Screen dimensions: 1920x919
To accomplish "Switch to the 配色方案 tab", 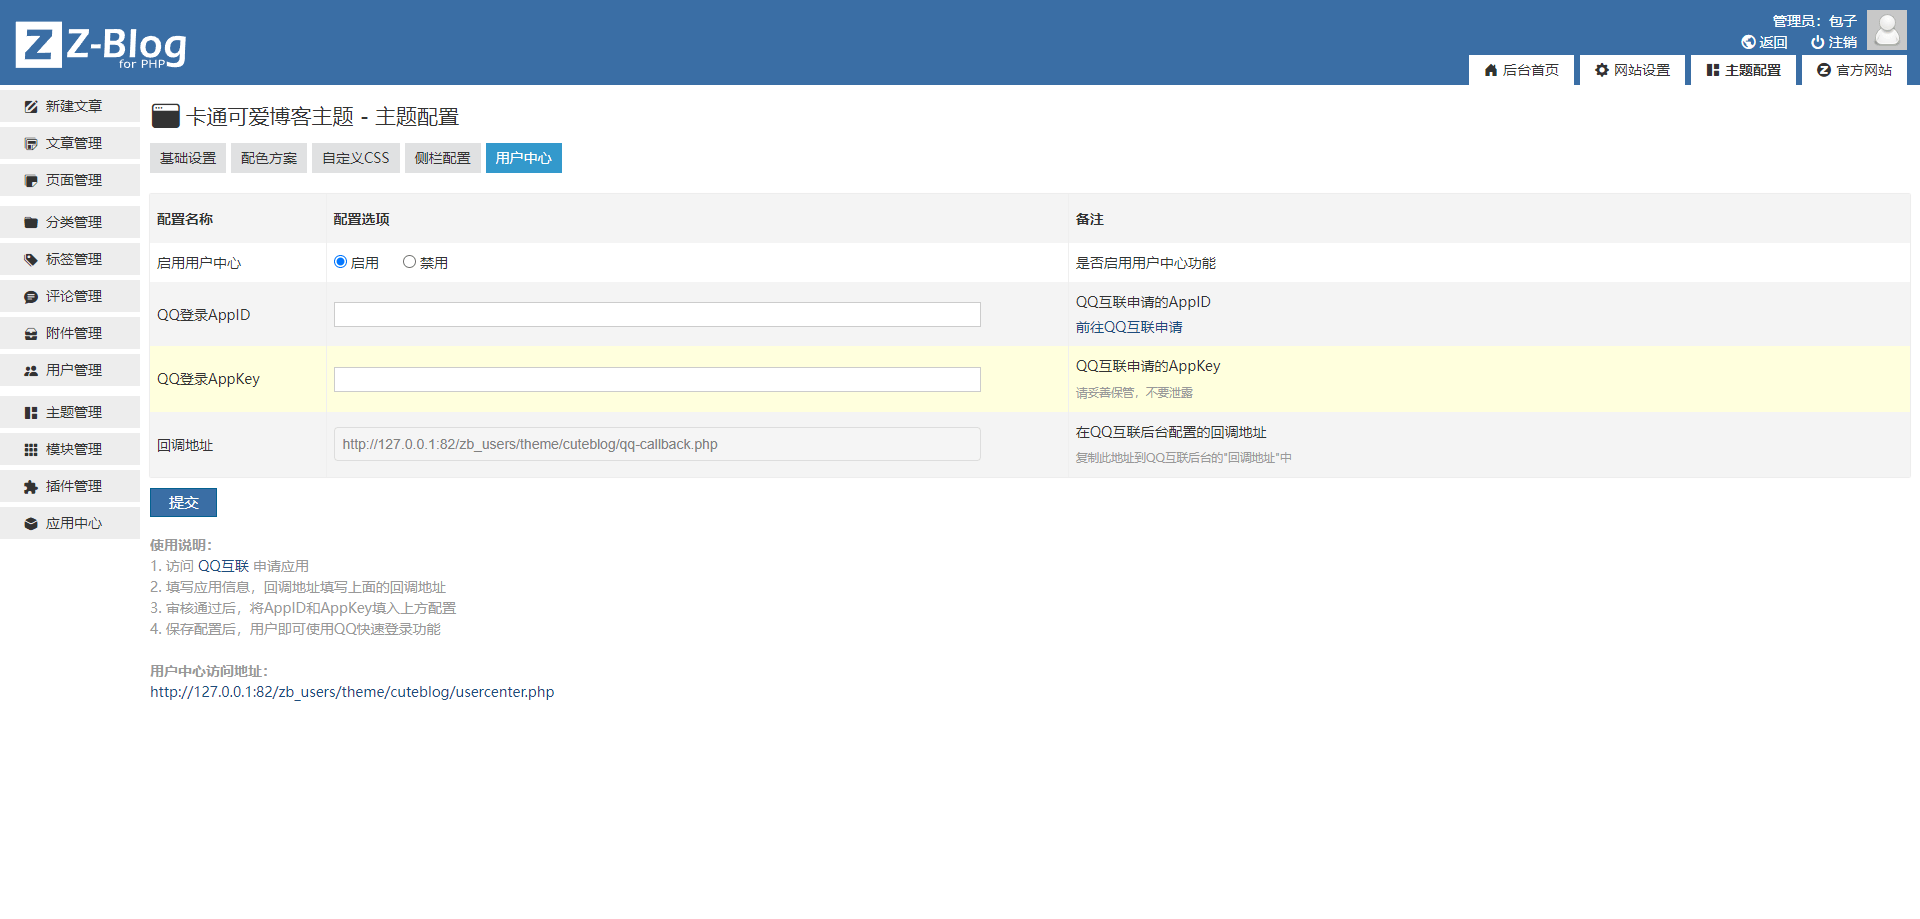I will [x=269, y=158].
